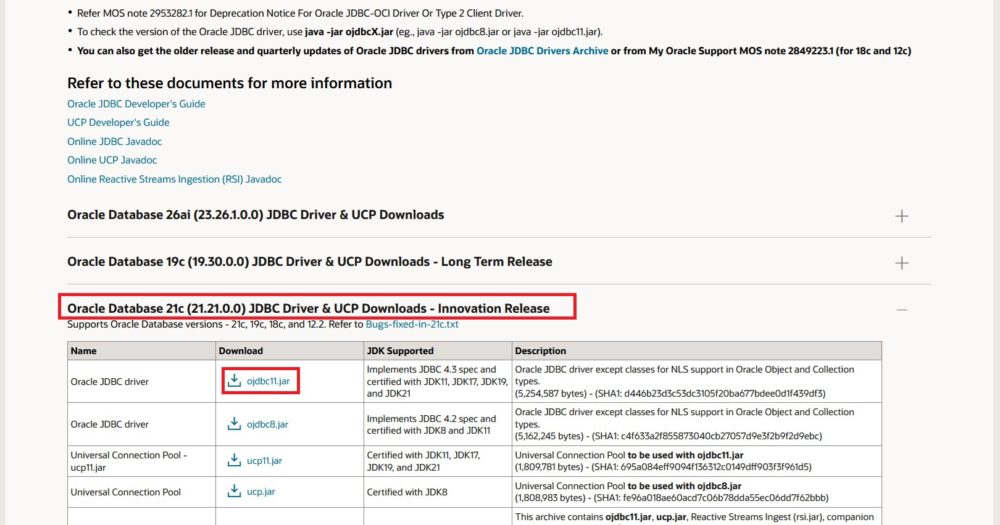Collapse the Oracle Database 21c section minus icon
The image size is (1000, 525).
(x=902, y=309)
